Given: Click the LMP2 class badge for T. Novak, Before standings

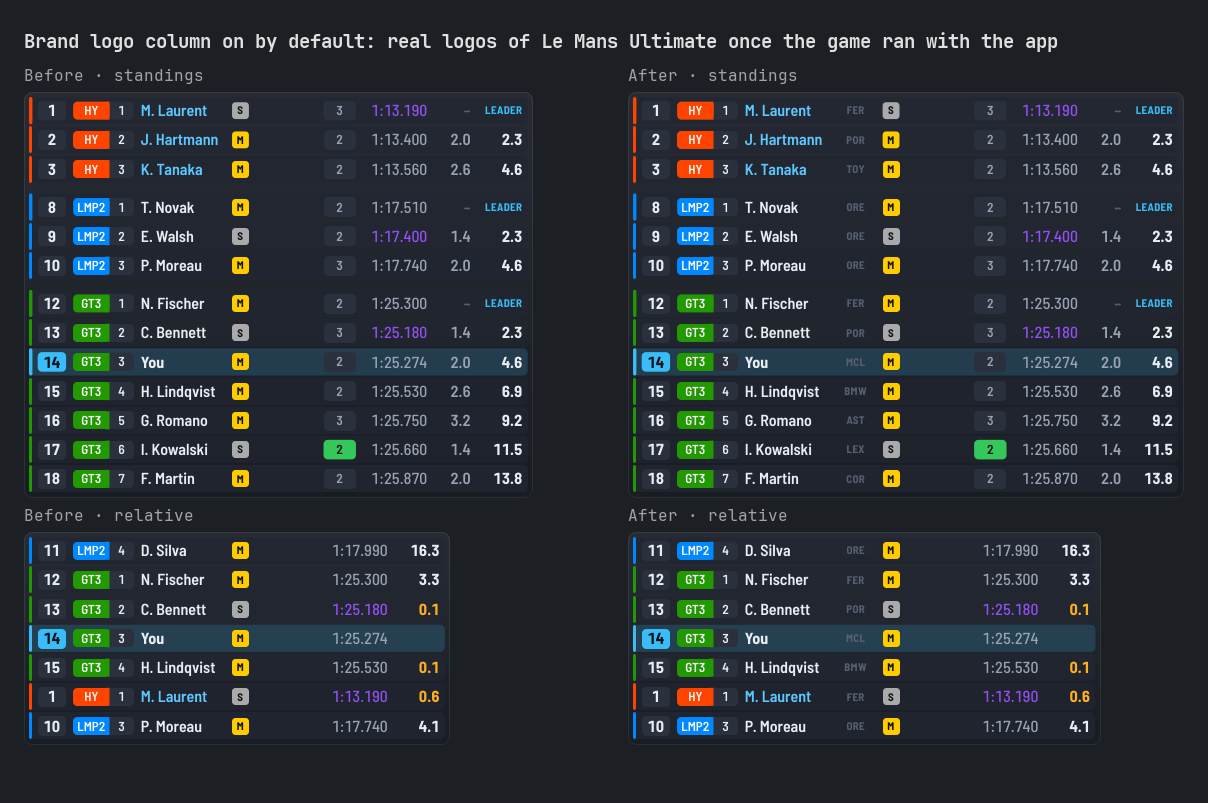Looking at the screenshot, I should pos(91,208).
